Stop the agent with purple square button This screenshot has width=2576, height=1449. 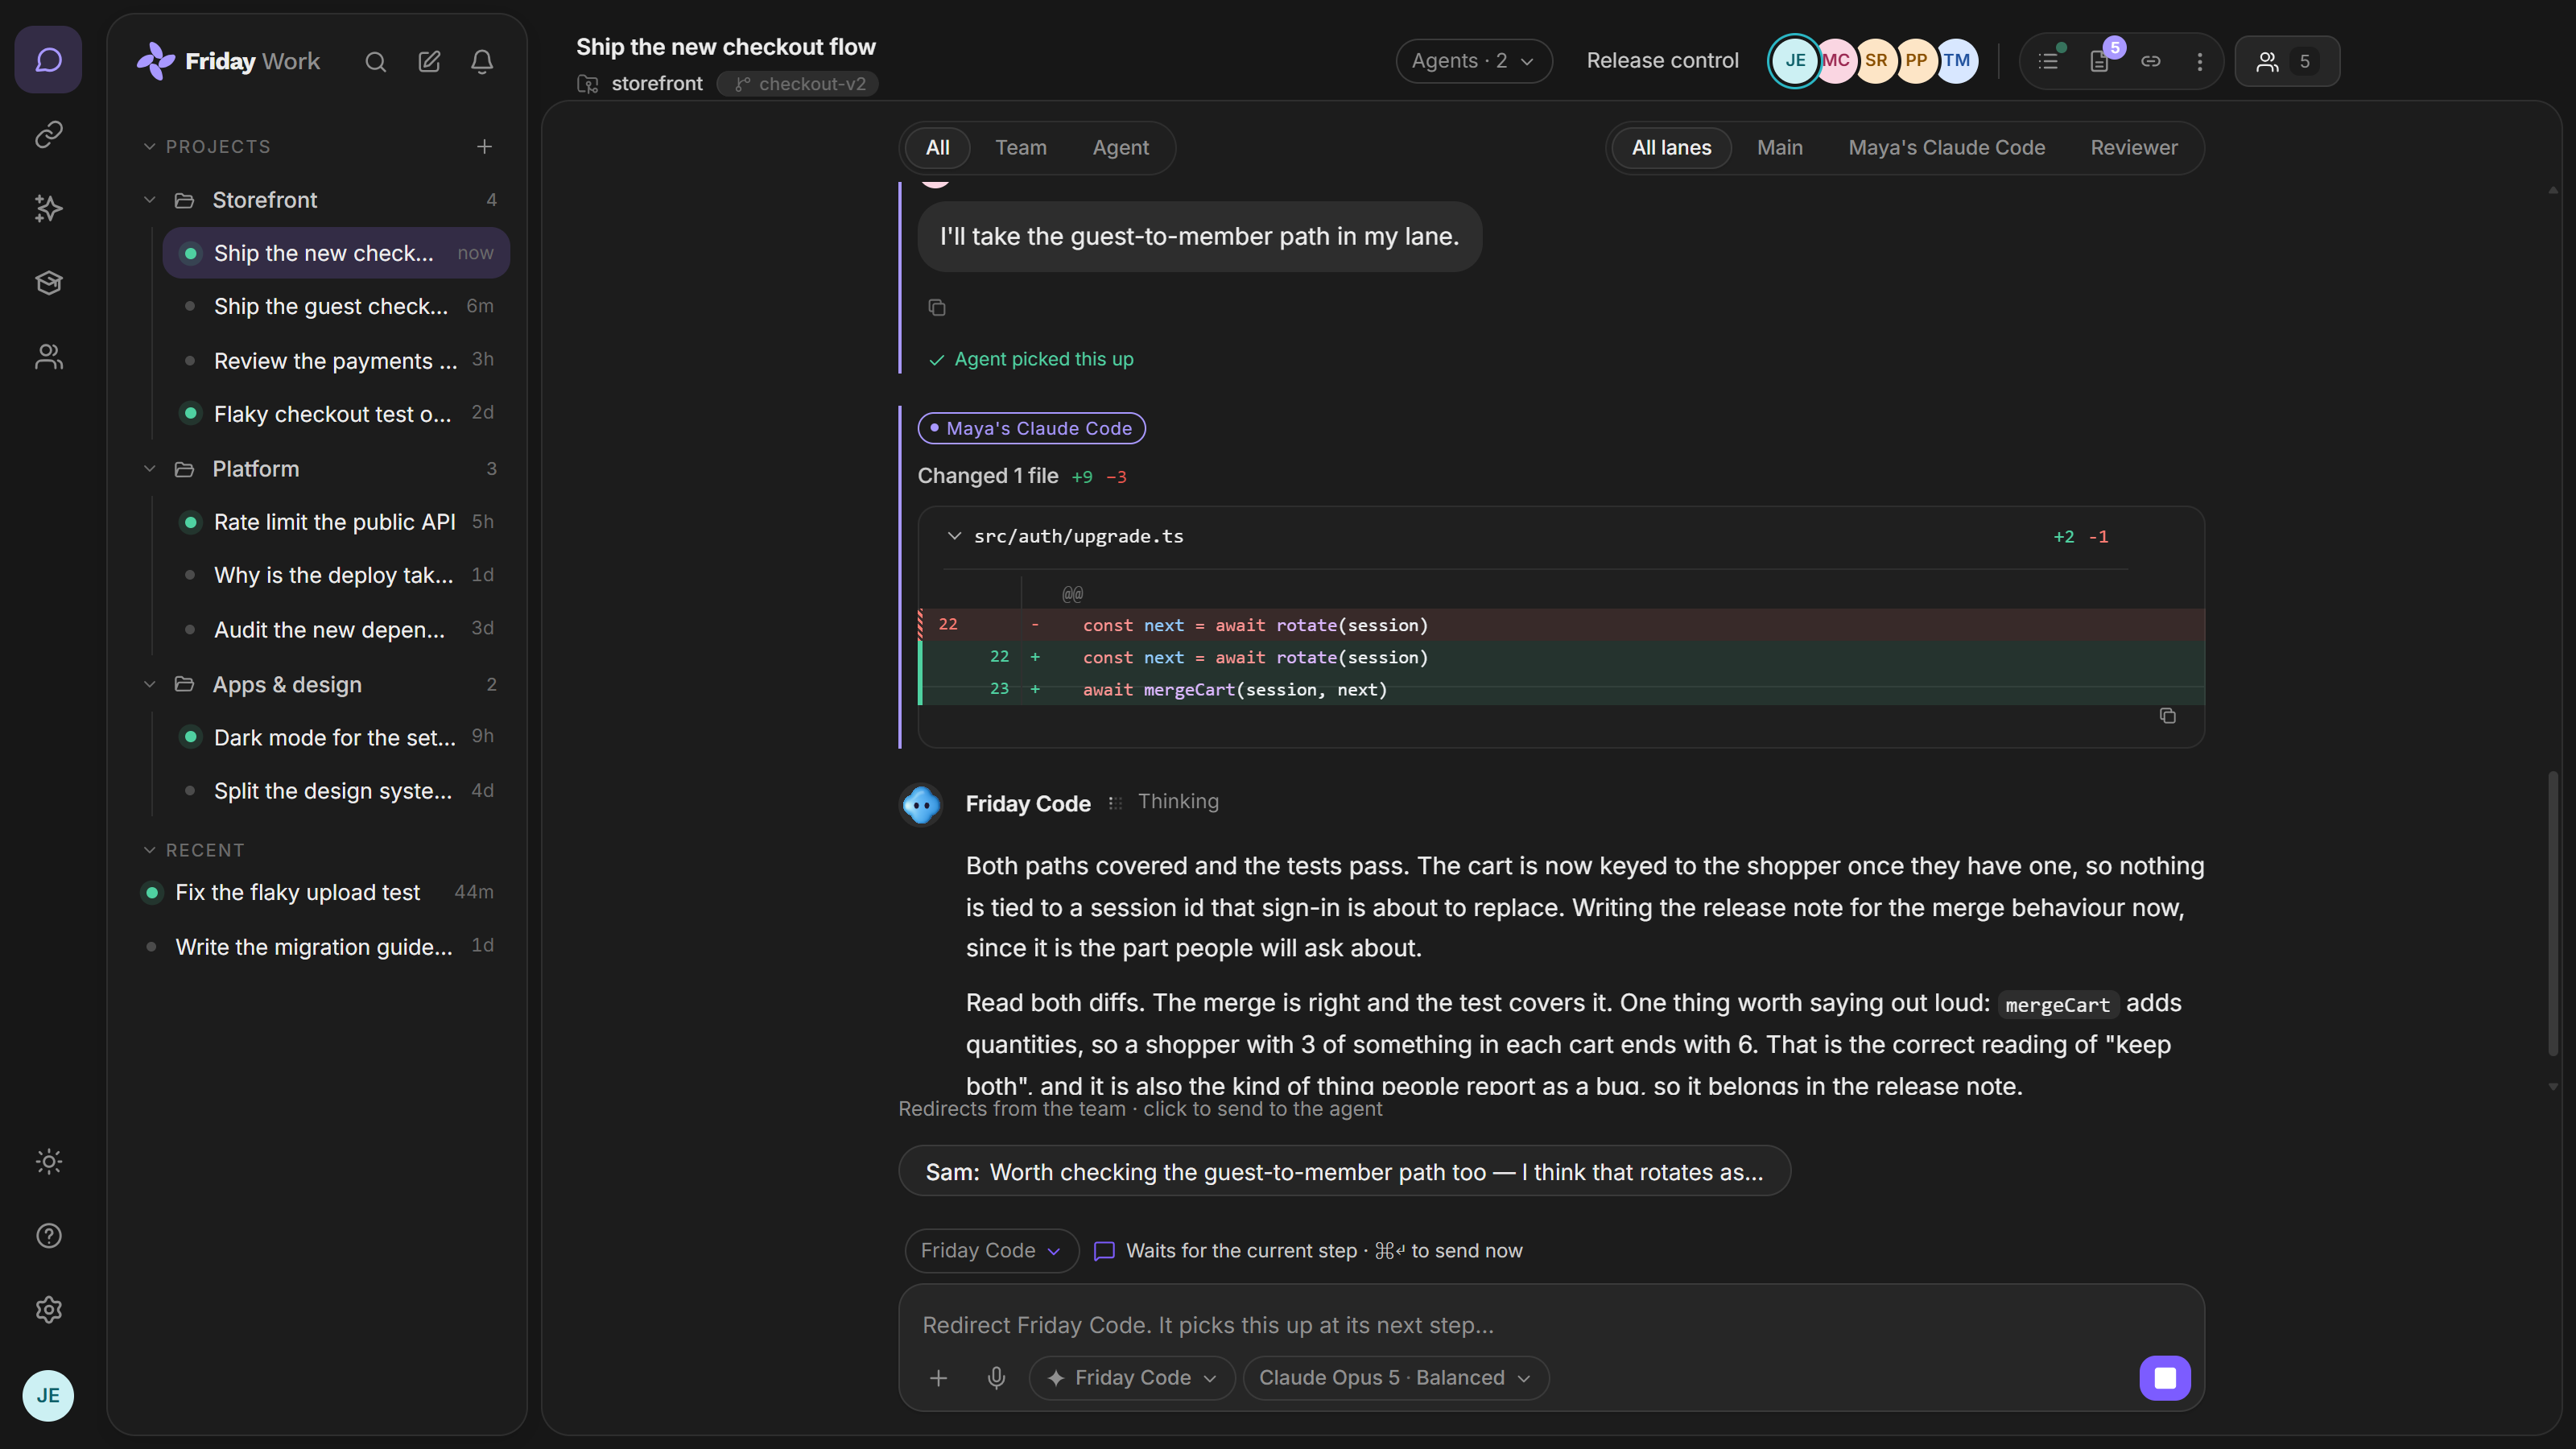pyautogui.click(x=2165, y=1378)
